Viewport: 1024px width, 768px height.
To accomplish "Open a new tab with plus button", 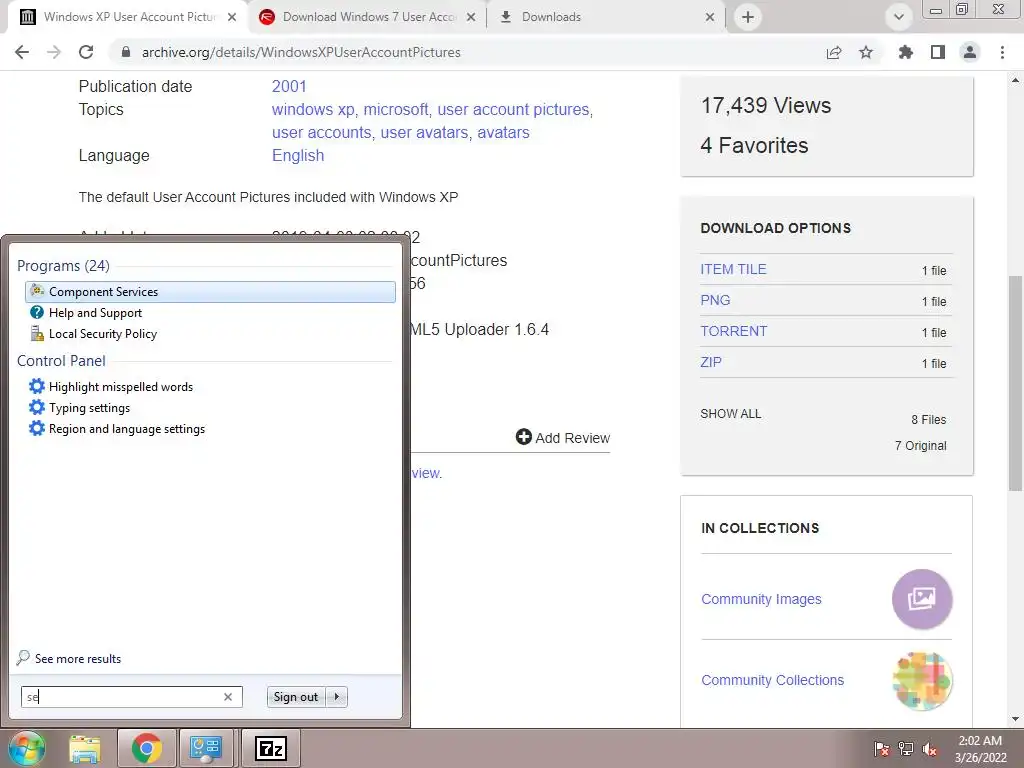I will click(748, 17).
